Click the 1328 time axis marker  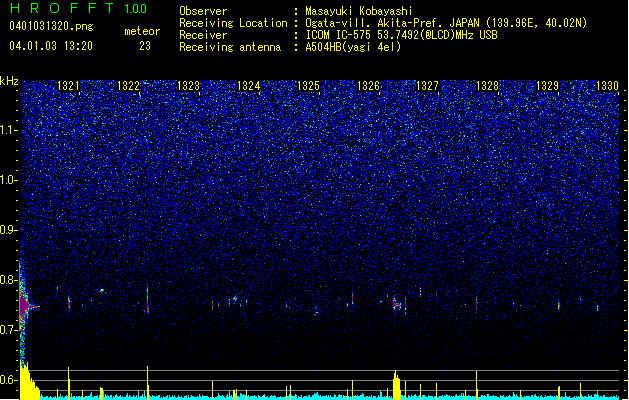tap(487, 86)
